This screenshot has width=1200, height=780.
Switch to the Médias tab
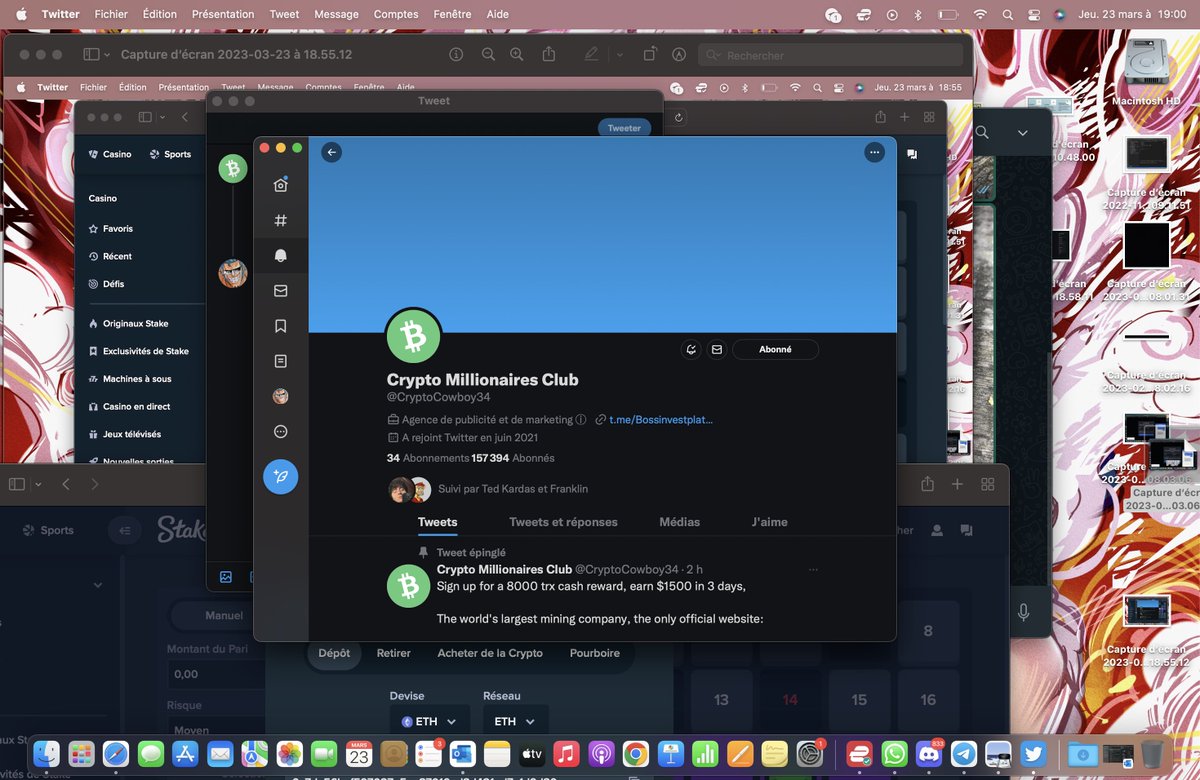point(680,522)
